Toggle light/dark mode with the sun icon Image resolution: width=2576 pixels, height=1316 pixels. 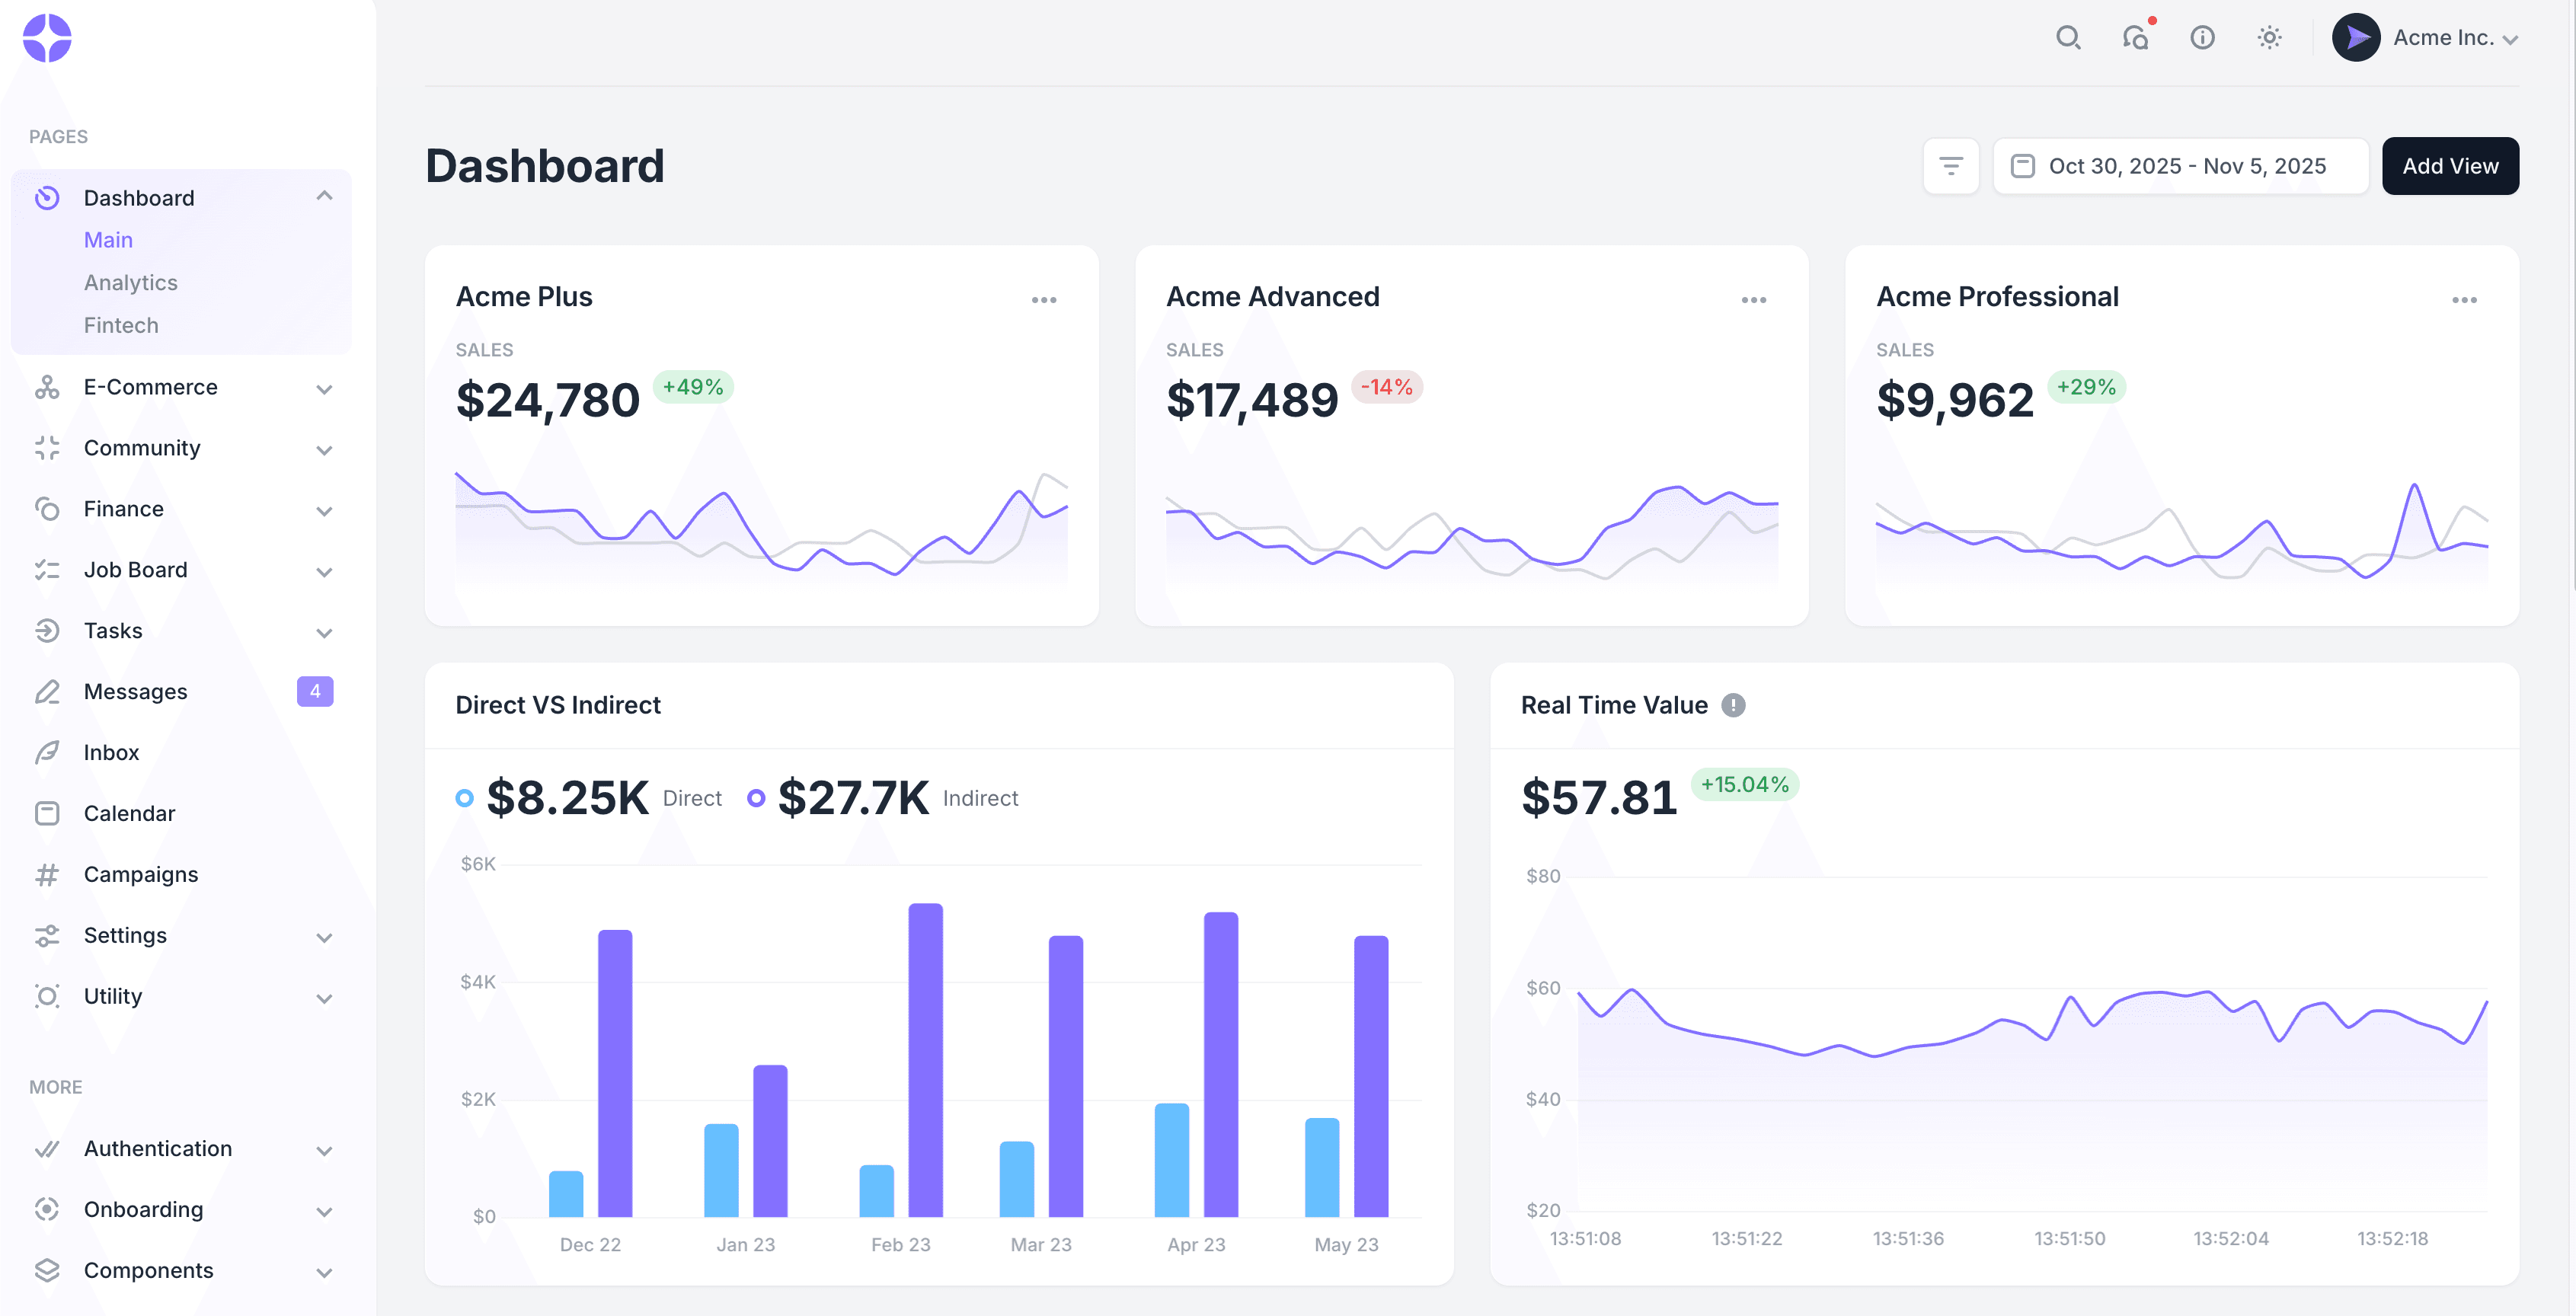[2268, 37]
